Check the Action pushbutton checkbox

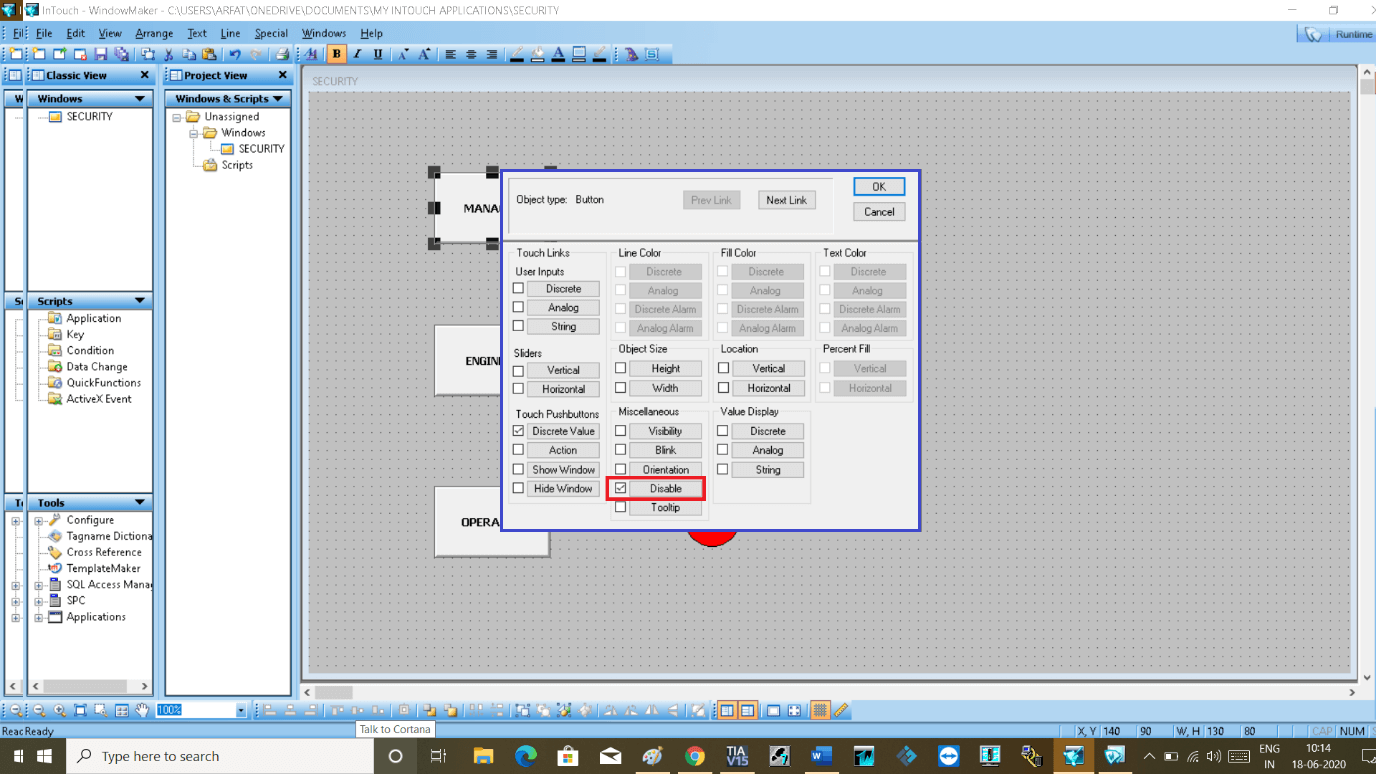pos(518,450)
